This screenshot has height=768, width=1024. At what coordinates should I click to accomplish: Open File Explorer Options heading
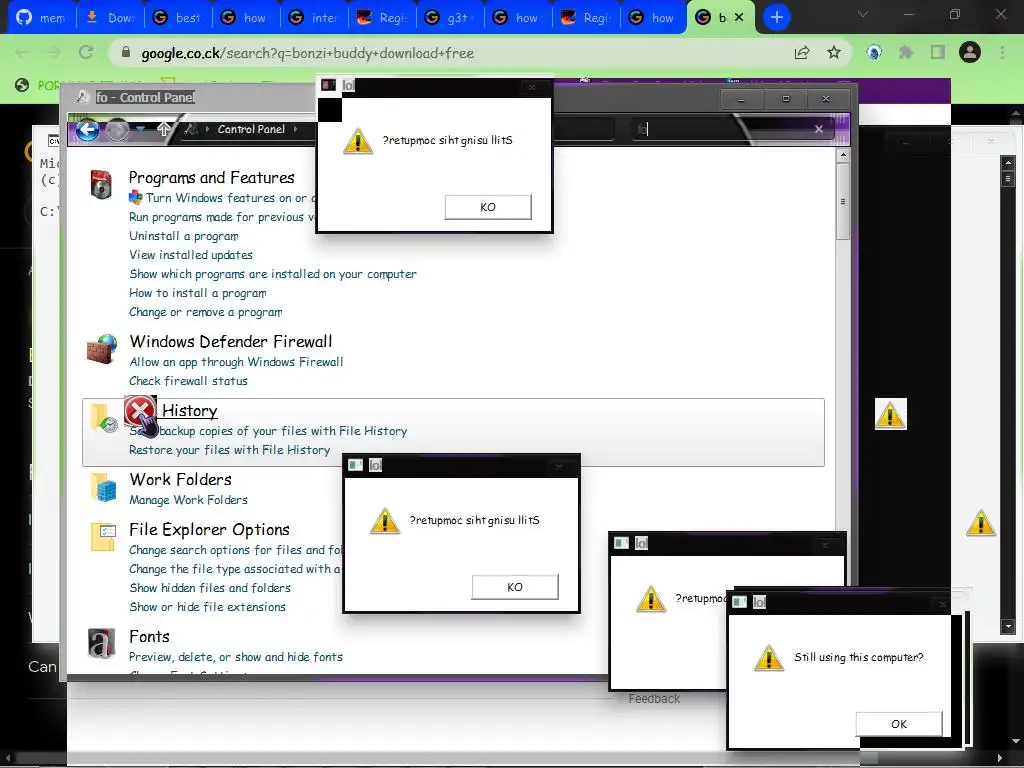pos(210,530)
